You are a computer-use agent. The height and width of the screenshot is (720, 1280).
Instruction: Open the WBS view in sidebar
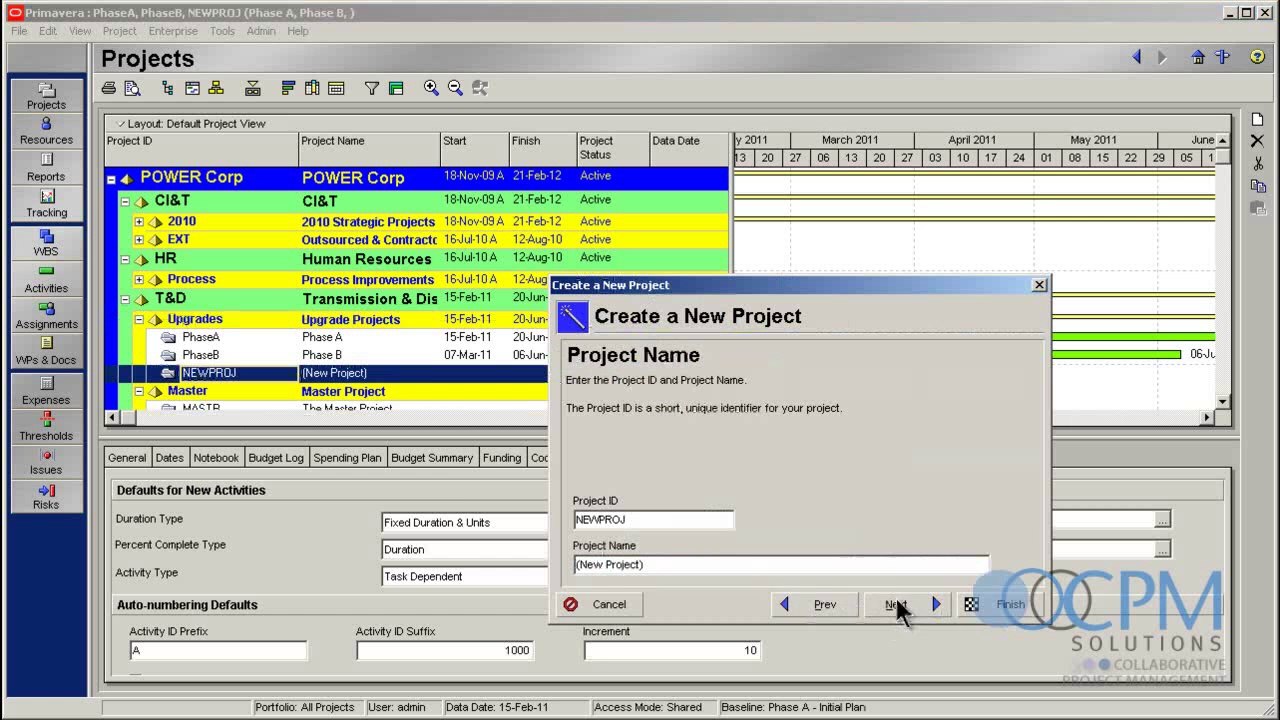coord(46,243)
